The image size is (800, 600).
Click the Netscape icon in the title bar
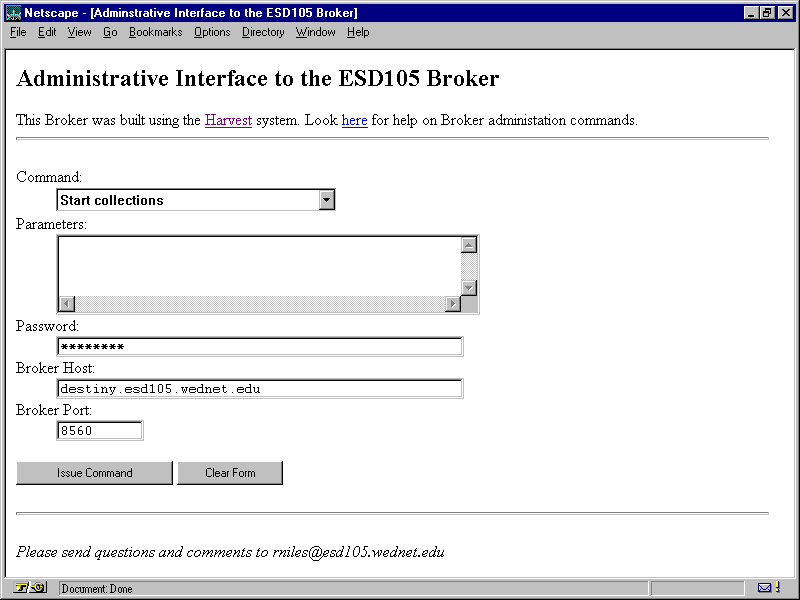click(13, 13)
